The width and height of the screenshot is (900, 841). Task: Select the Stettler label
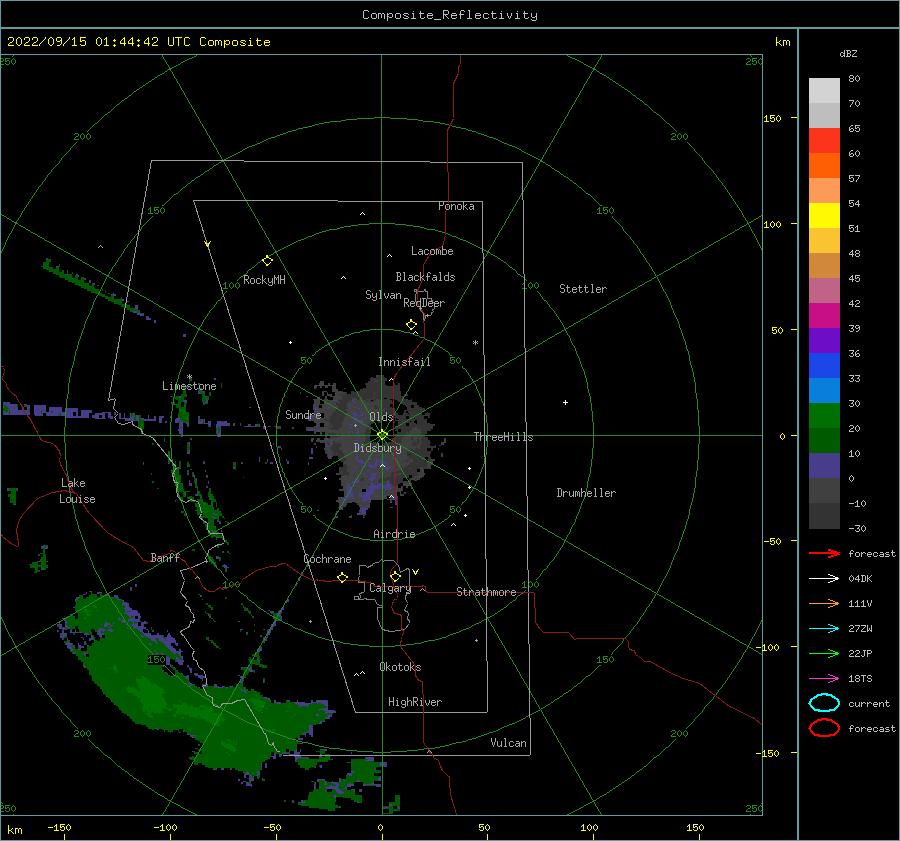583,289
